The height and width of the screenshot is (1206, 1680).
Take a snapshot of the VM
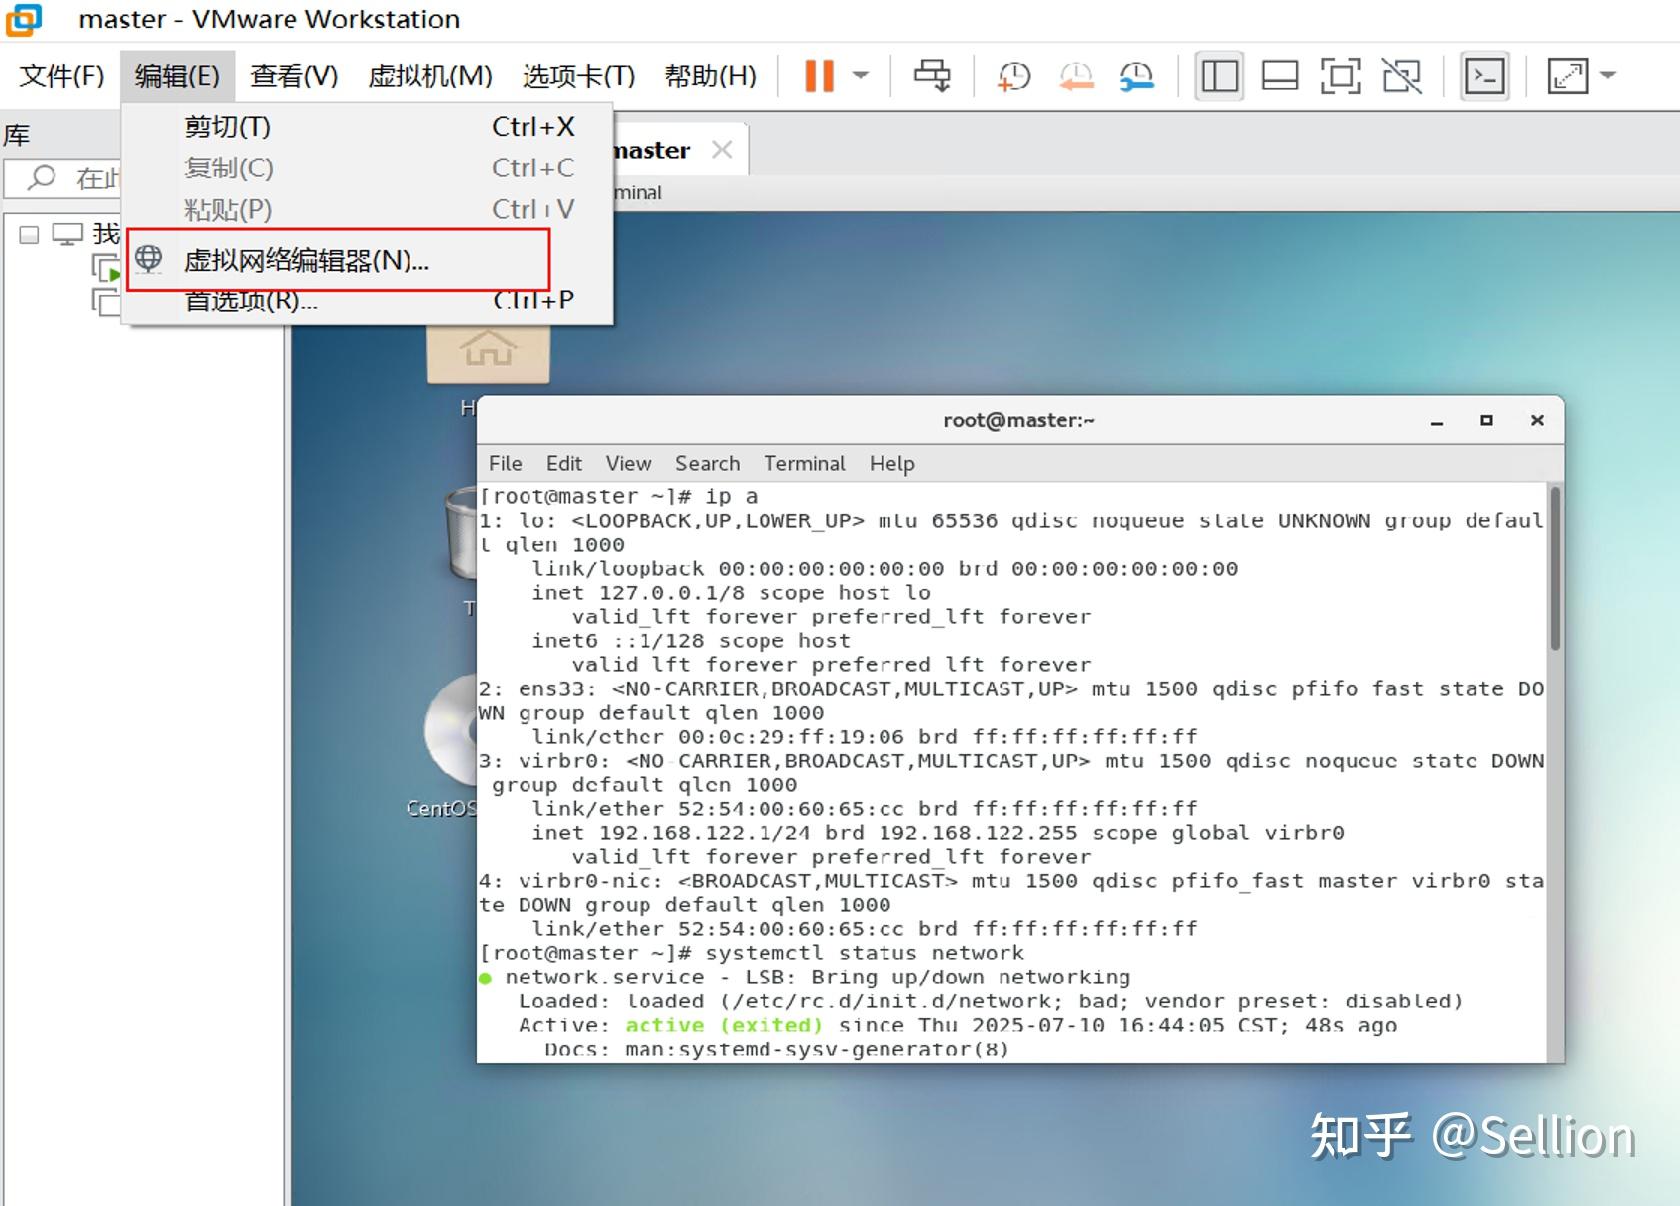click(x=1013, y=75)
